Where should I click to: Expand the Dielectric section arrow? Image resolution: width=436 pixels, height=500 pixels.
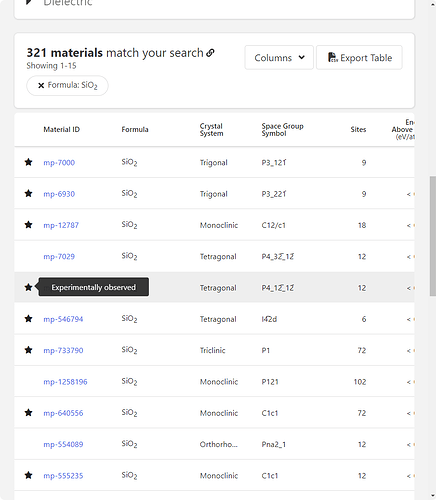coord(29,3)
